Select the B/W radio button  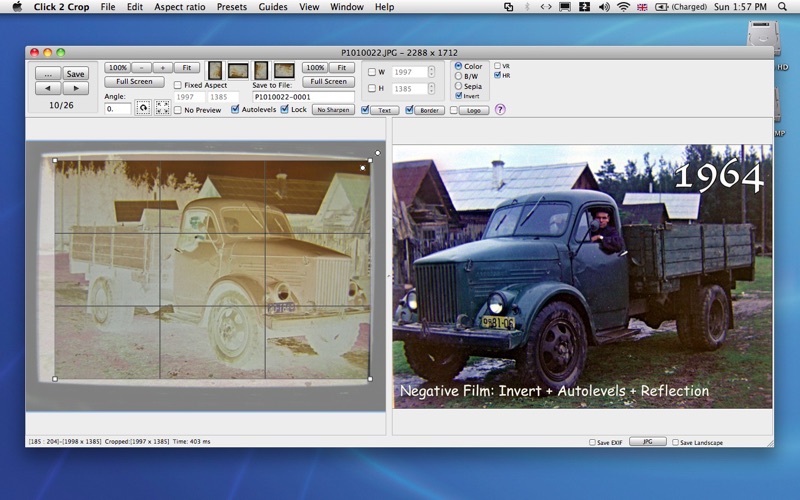pos(458,76)
